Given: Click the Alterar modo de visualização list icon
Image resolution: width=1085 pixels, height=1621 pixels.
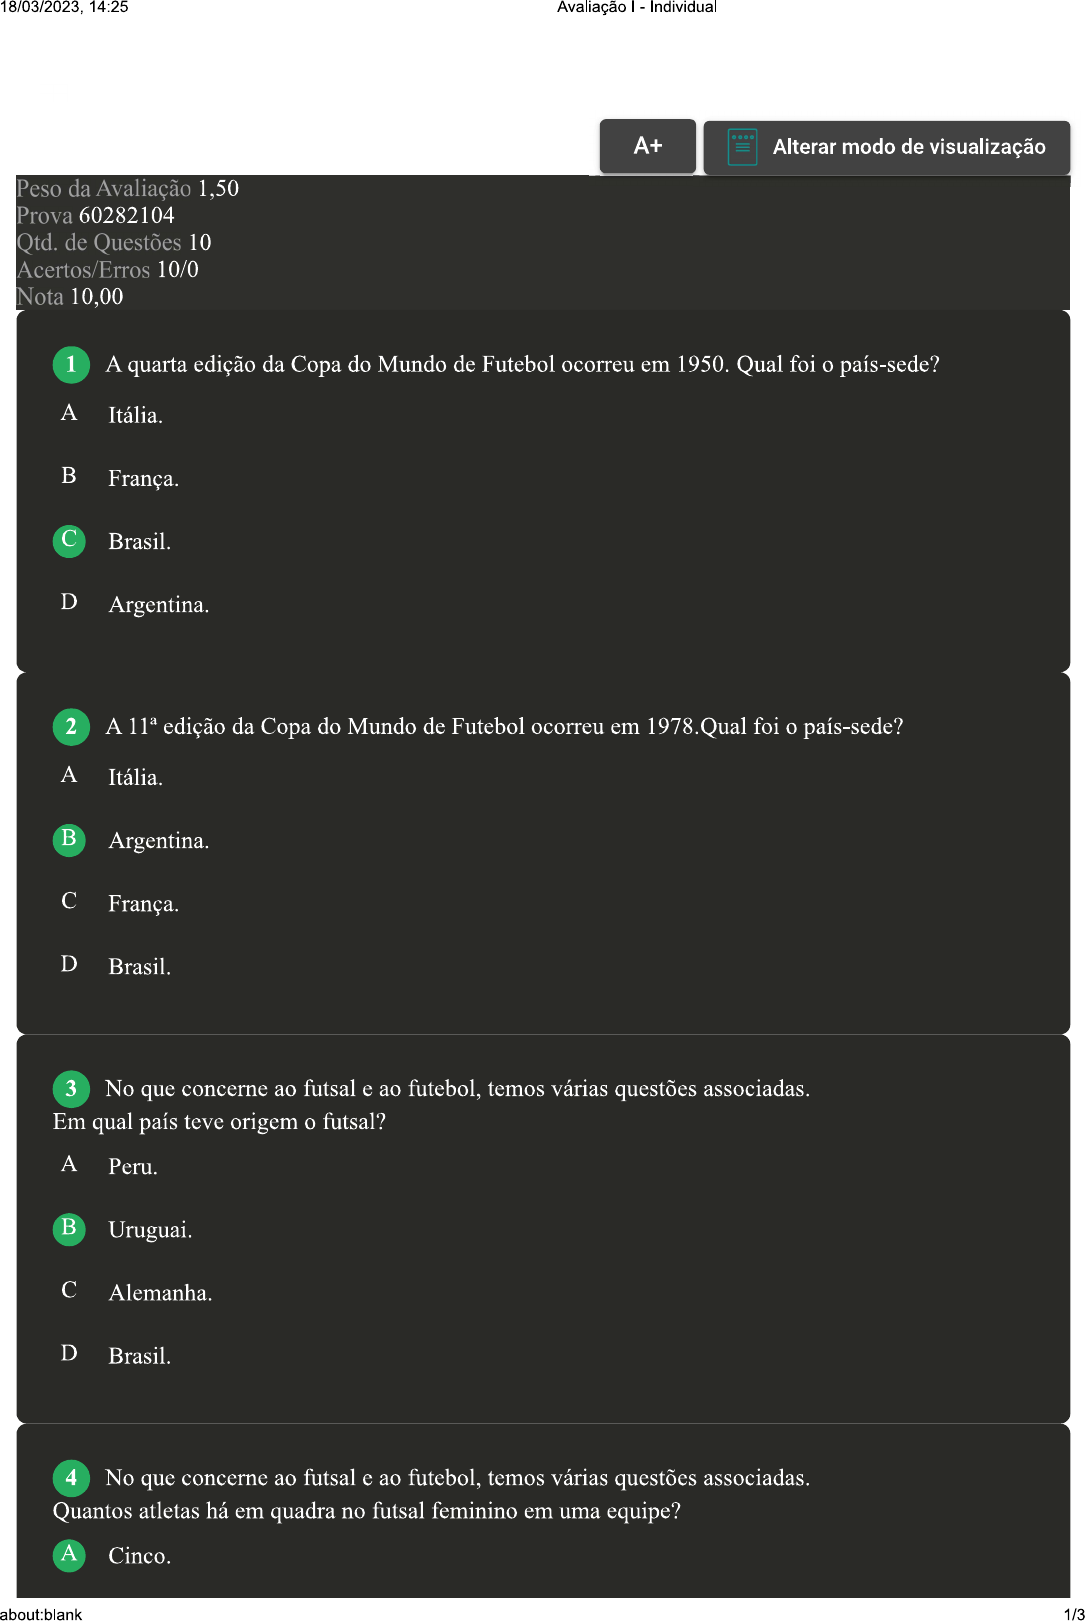Looking at the screenshot, I should click(x=741, y=146).
